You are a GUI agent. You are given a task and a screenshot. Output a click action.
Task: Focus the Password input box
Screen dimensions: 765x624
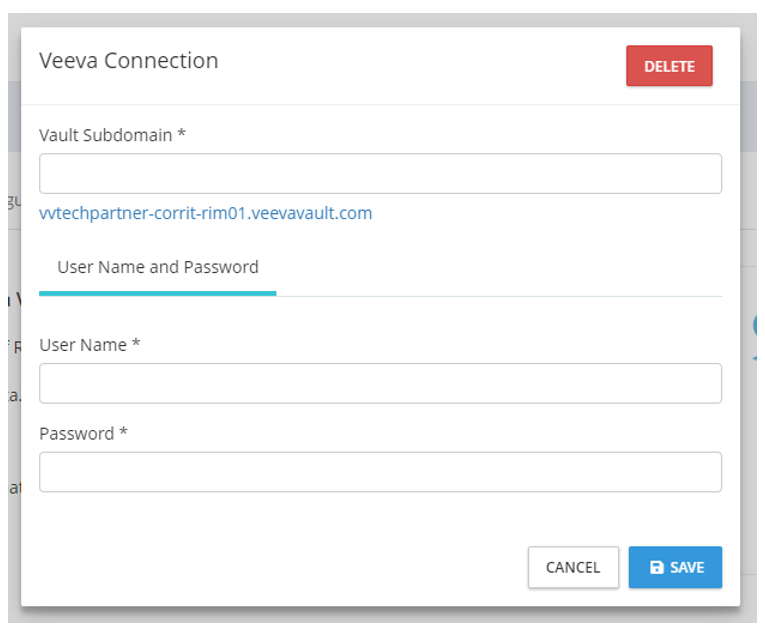pos(380,472)
